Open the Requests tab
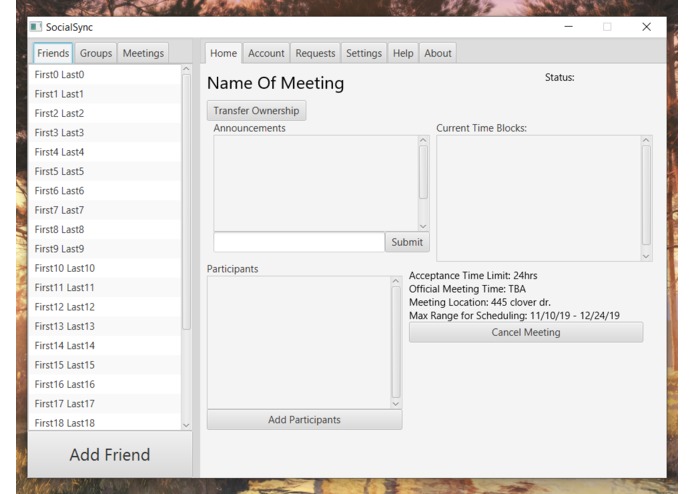The width and height of the screenshot is (695, 494). click(315, 53)
